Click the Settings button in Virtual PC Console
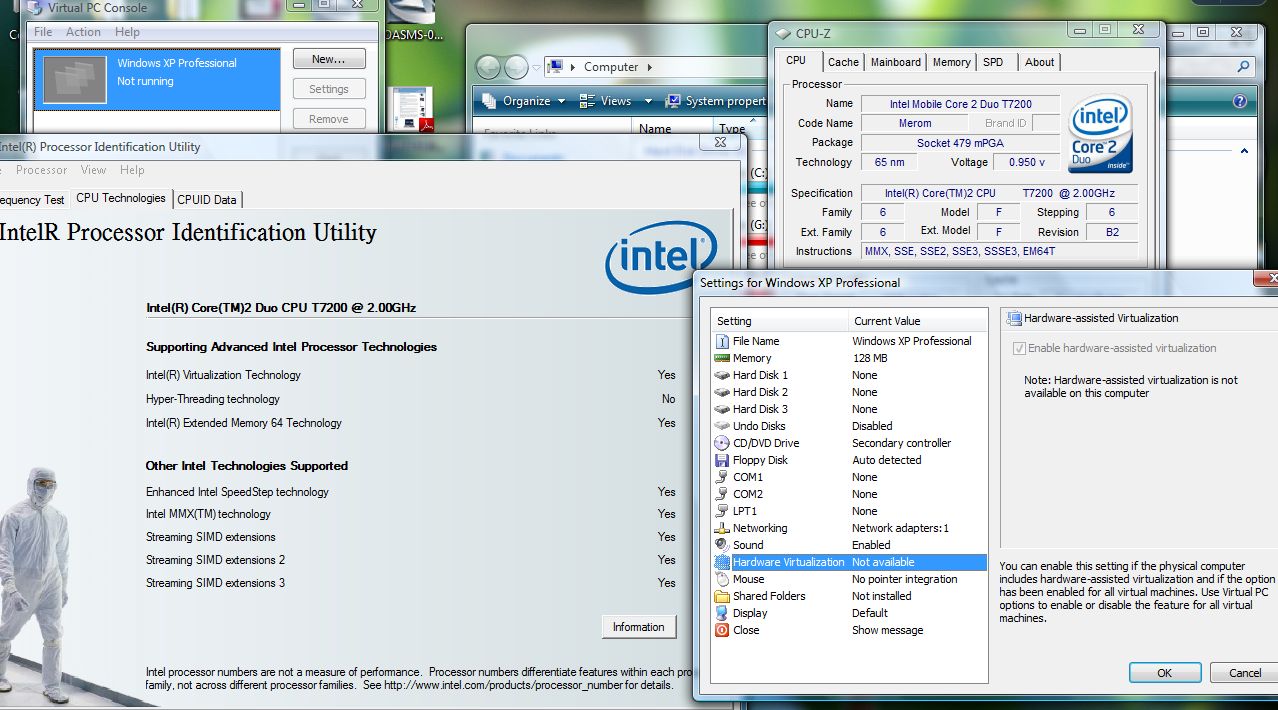 [x=329, y=89]
